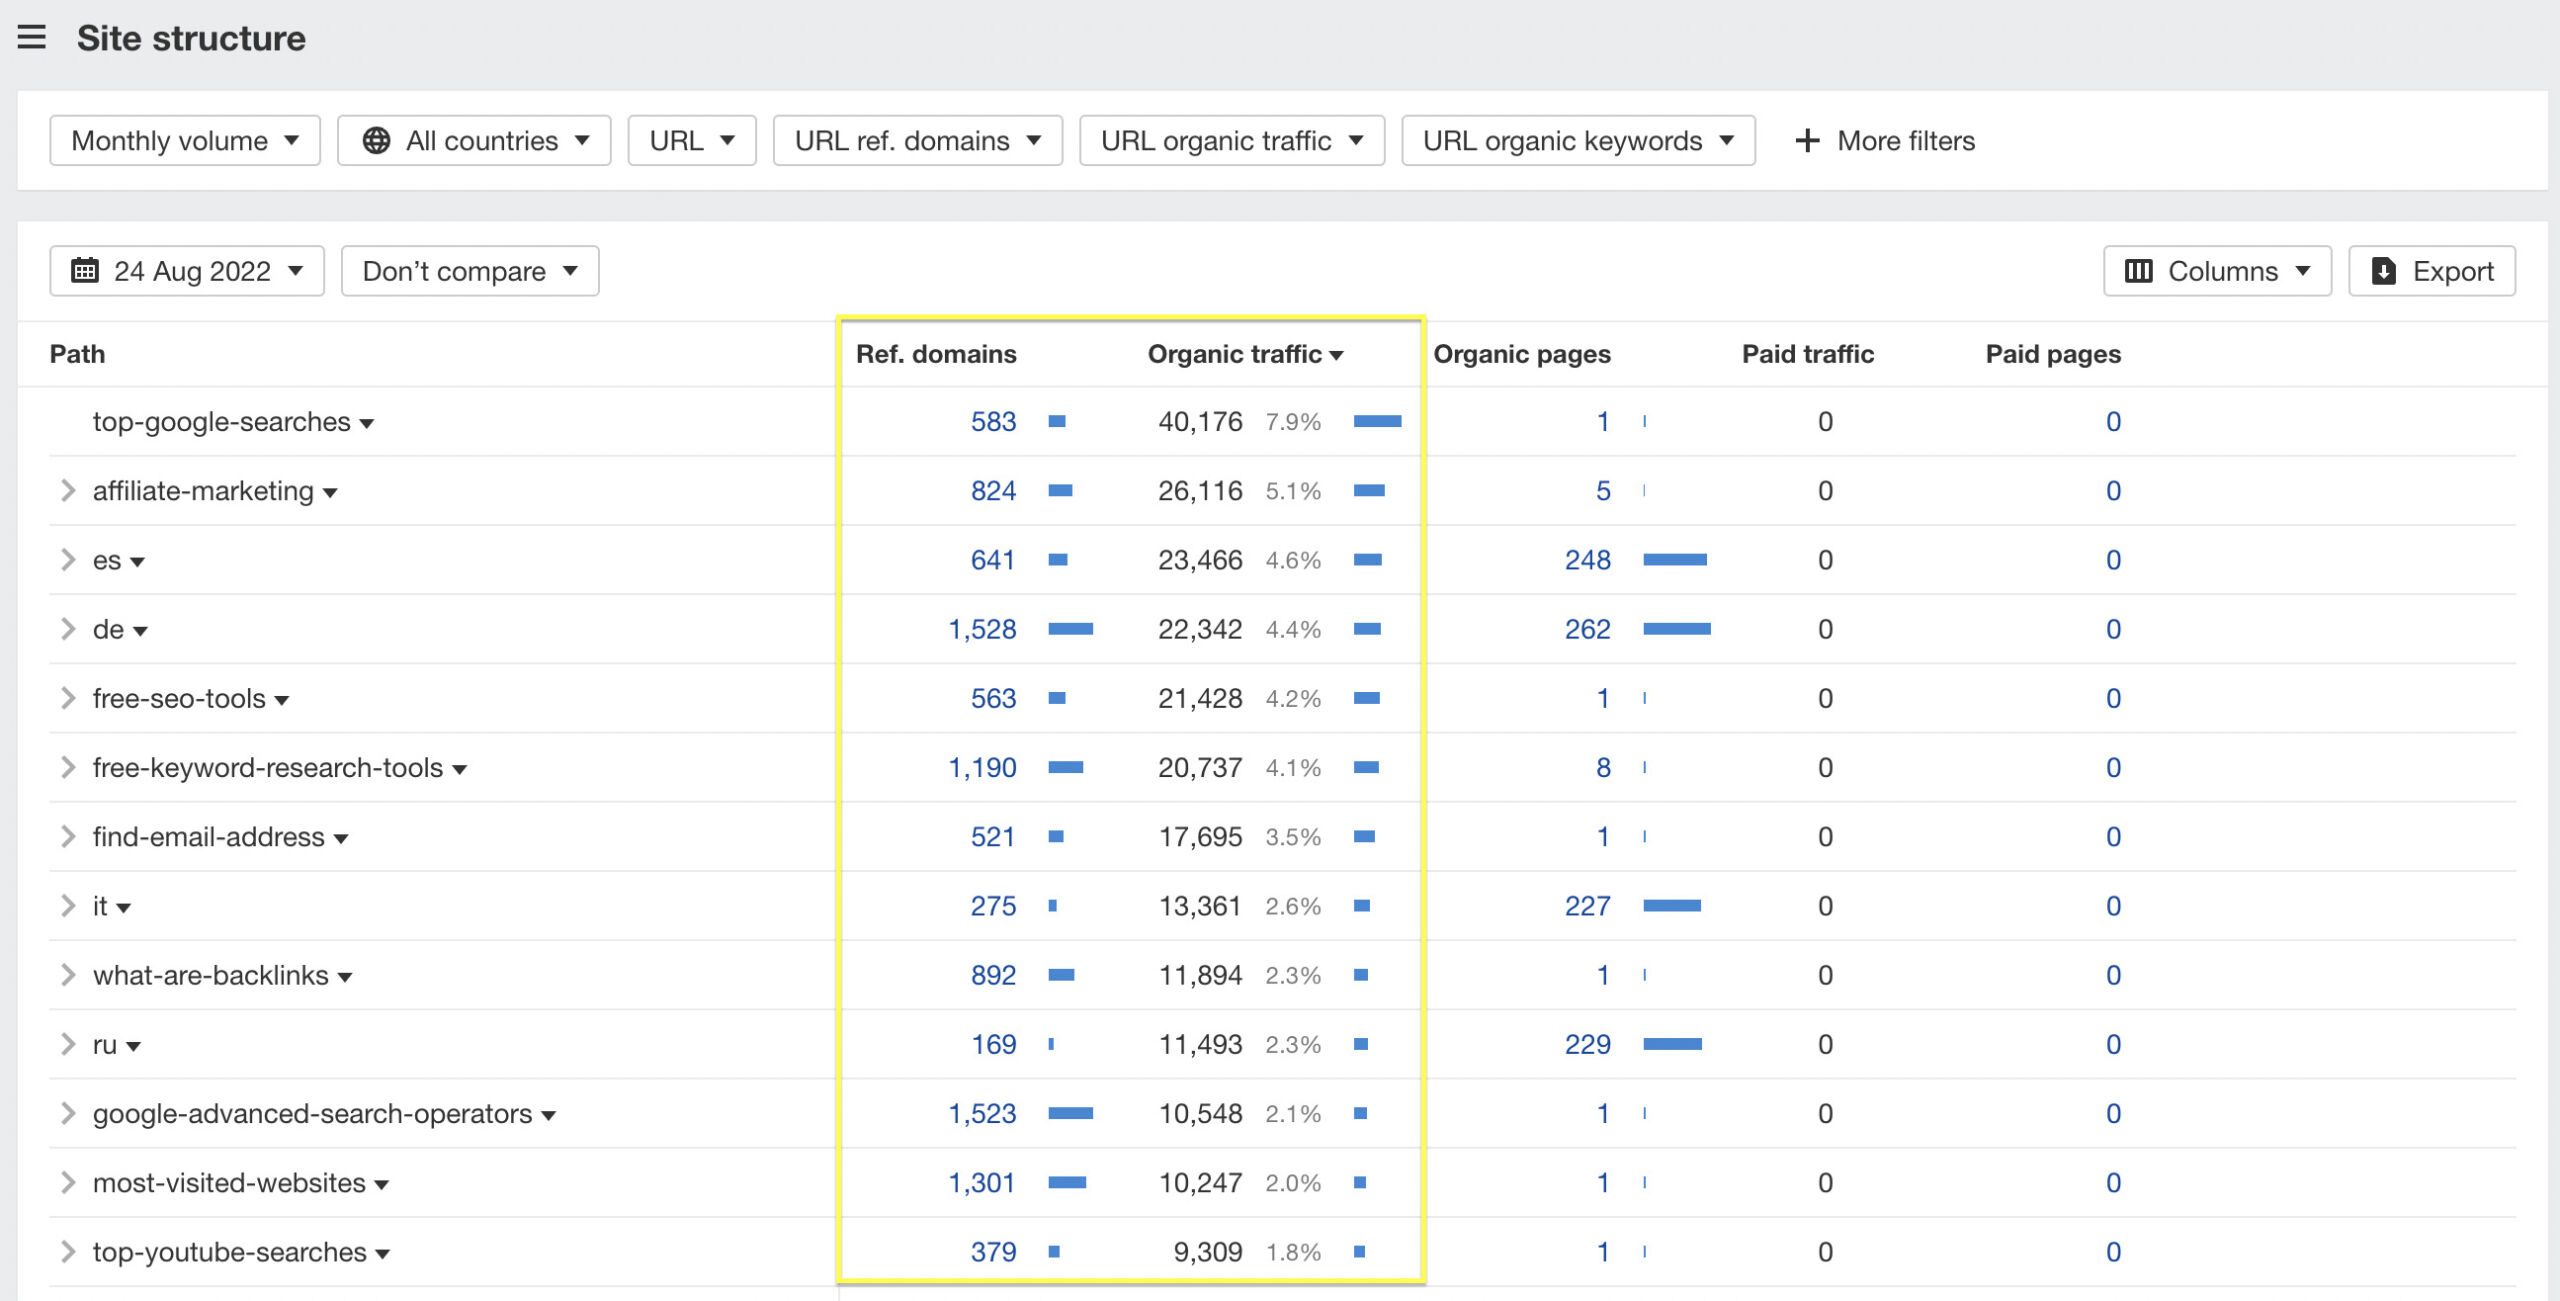Click the download icon inside Export button
The image size is (2560, 1301).
click(x=2383, y=270)
